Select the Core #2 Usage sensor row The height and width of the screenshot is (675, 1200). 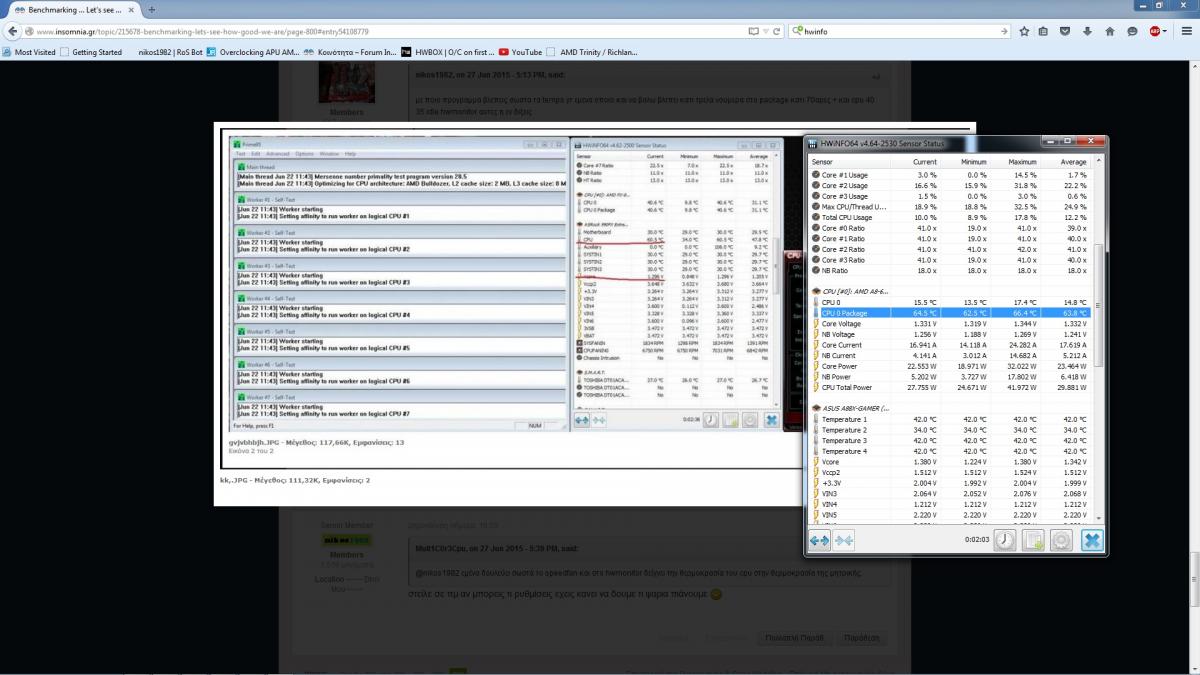(948, 186)
